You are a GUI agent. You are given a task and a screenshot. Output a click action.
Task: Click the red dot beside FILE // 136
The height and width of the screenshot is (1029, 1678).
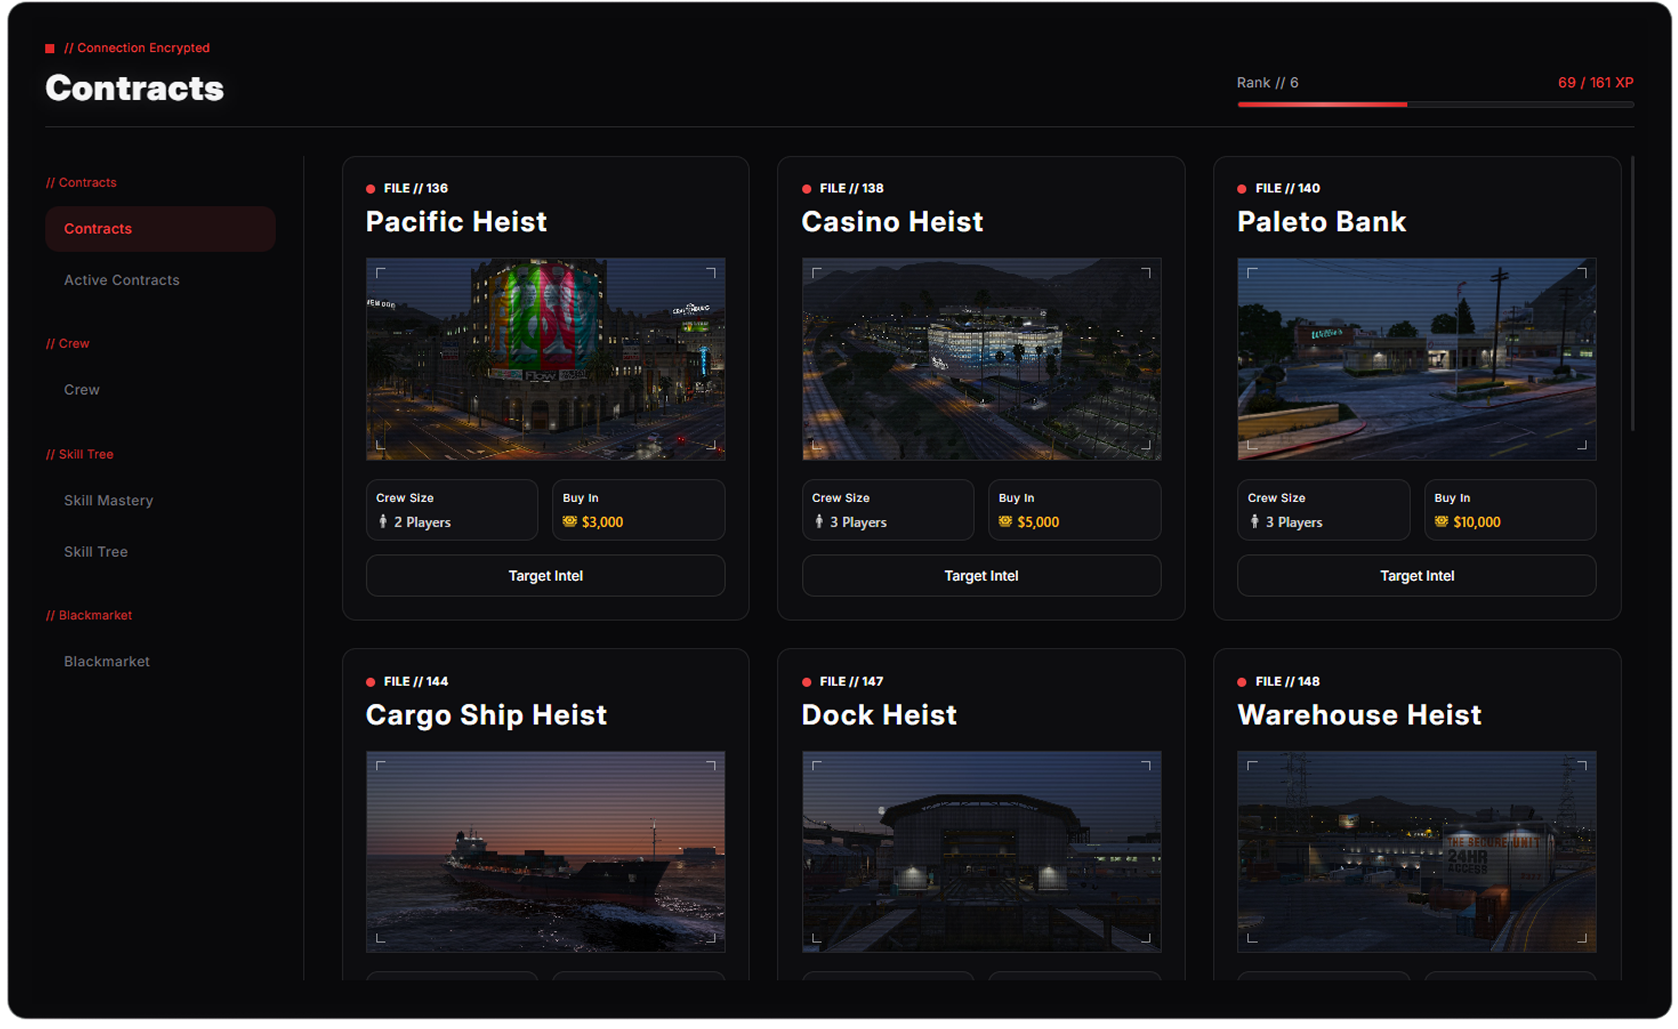click(371, 189)
